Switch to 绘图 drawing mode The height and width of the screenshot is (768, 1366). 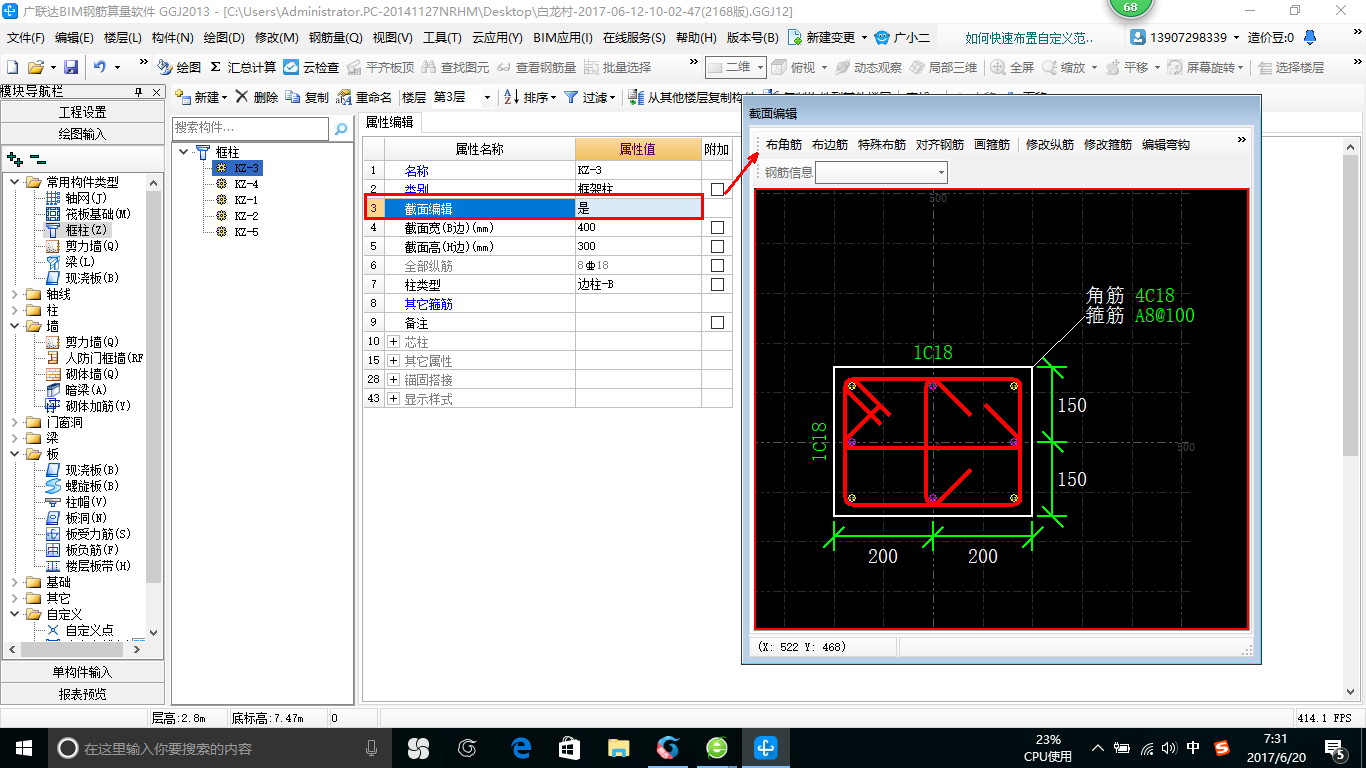pos(179,67)
